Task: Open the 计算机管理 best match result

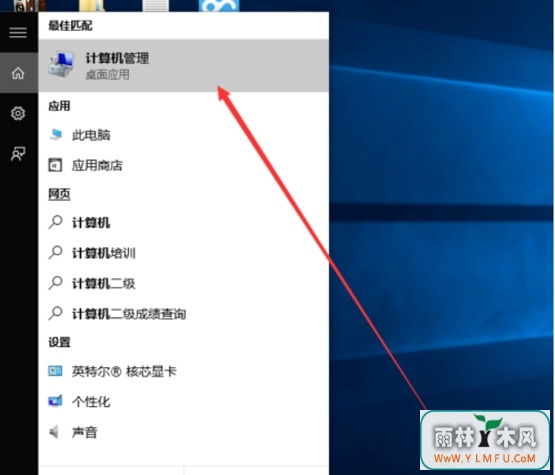Action: 183,65
